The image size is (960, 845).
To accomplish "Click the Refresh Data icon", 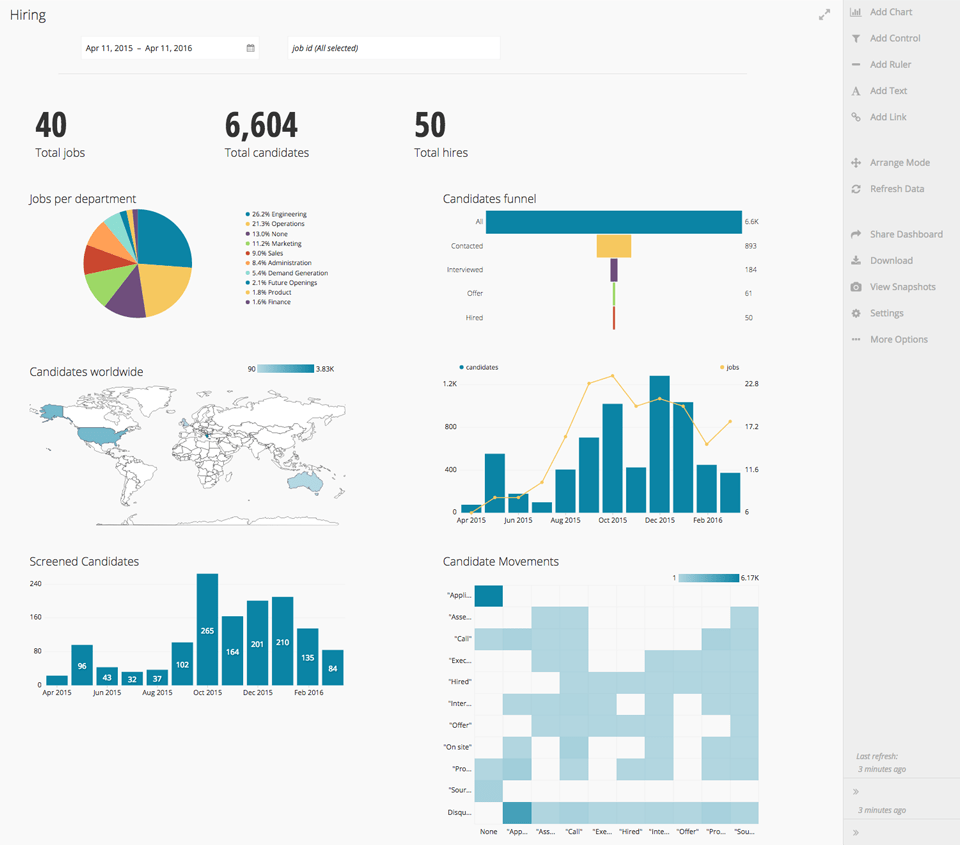I will pyautogui.click(x=855, y=188).
